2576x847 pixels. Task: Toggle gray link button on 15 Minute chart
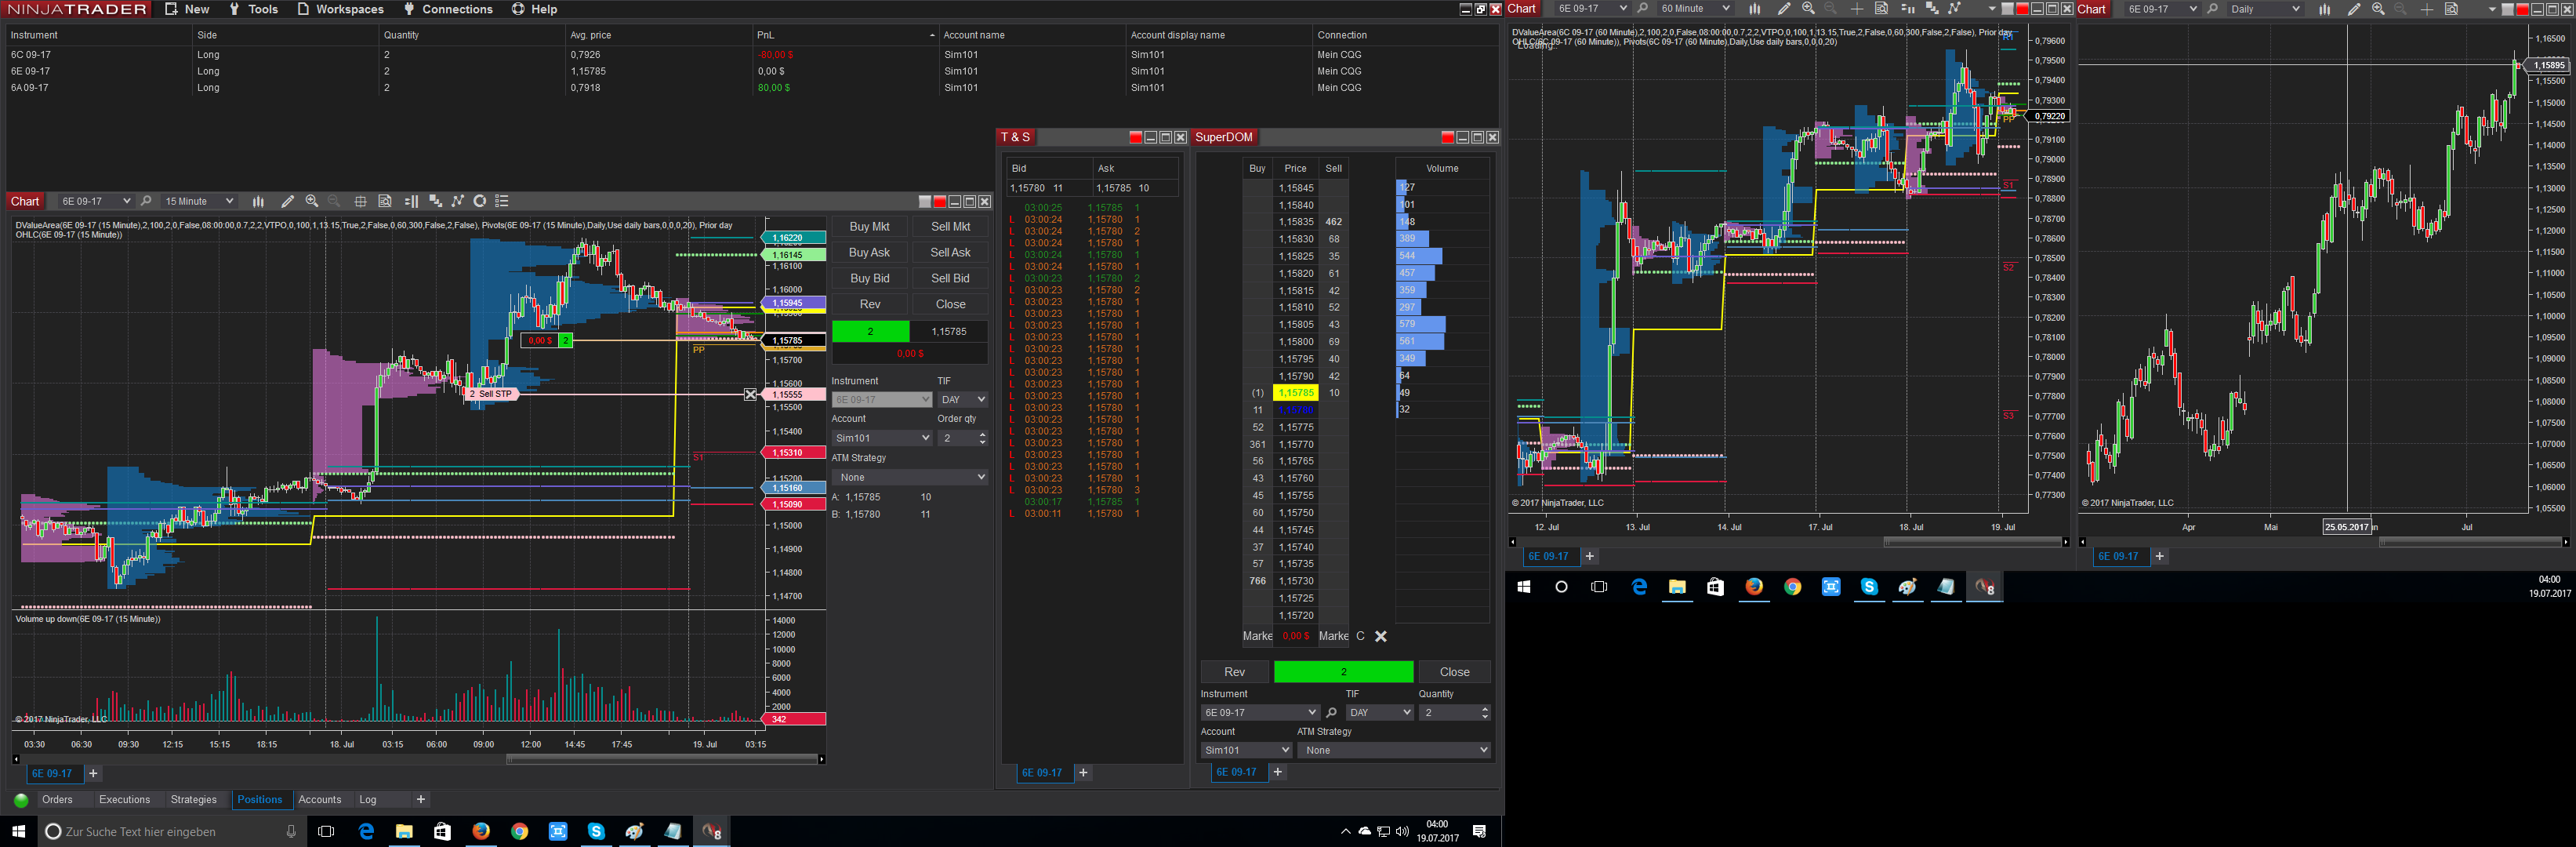coord(925,202)
